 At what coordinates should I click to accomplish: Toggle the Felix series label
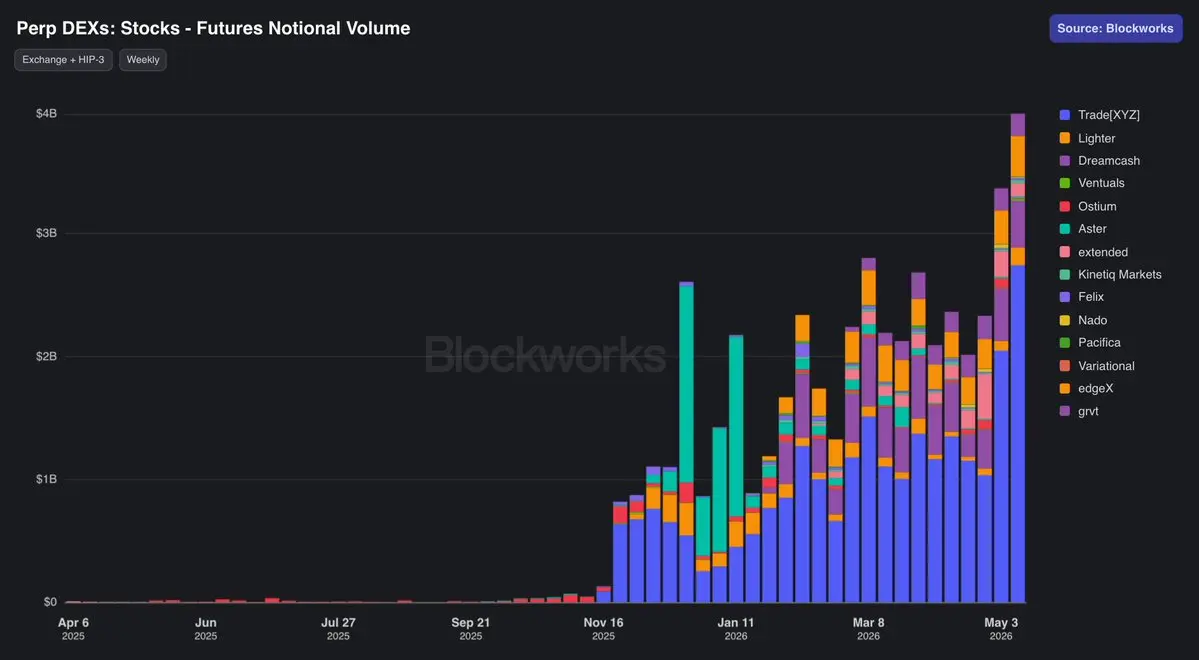1091,297
